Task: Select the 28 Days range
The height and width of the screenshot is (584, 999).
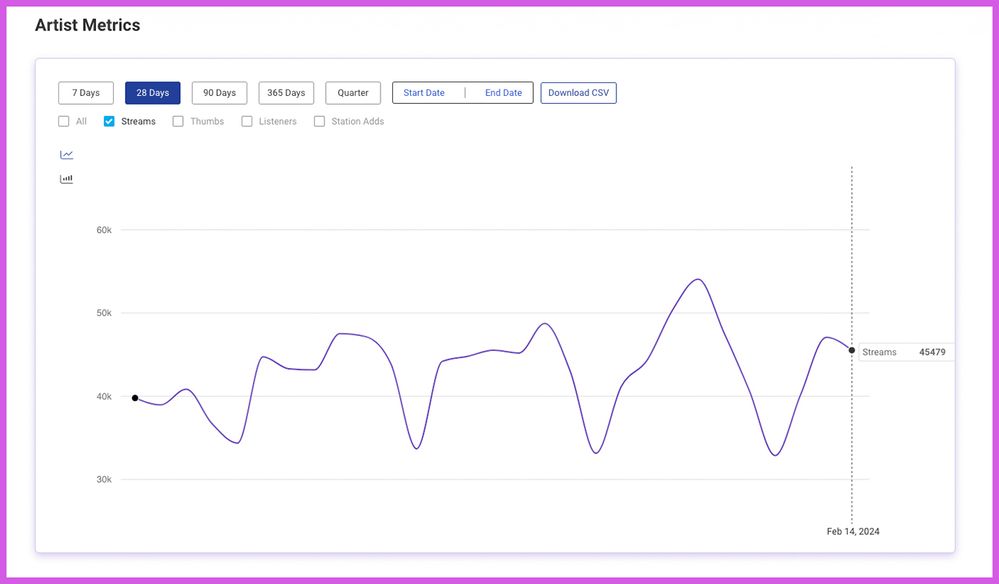Action: (x=152, y=93)
